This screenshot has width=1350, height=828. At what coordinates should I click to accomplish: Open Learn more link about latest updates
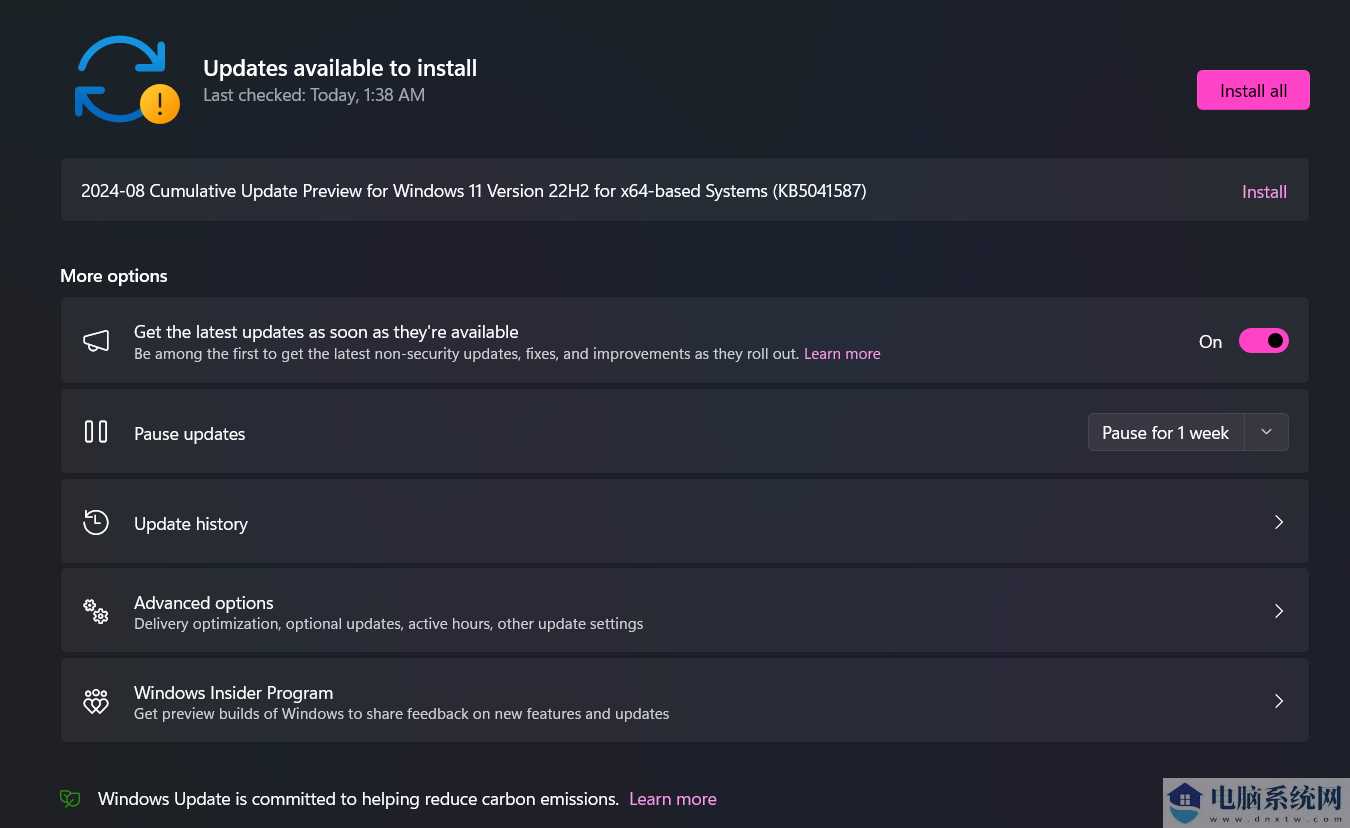tap(842, 354)
